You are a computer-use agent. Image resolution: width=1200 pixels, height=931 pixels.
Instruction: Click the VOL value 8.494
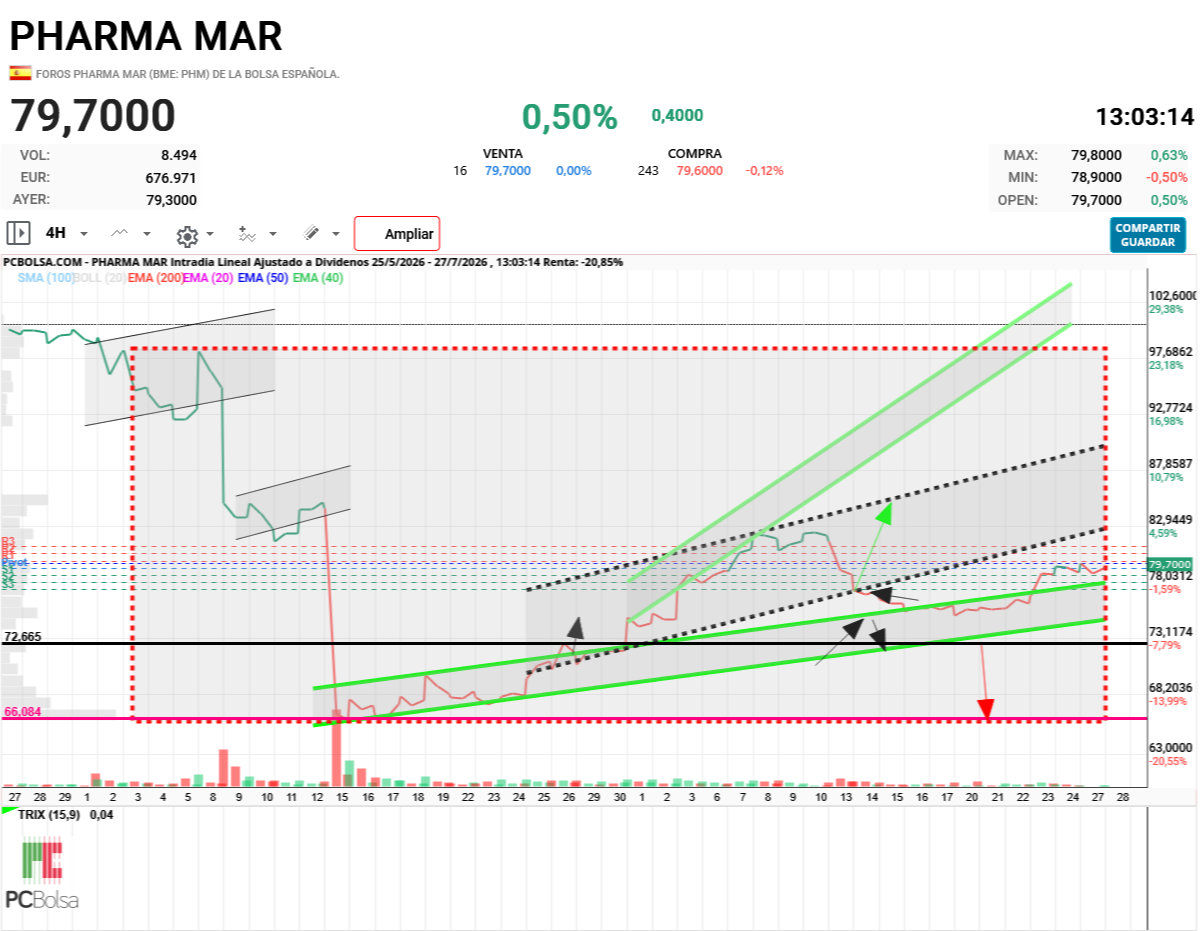[x=179, y=155]
